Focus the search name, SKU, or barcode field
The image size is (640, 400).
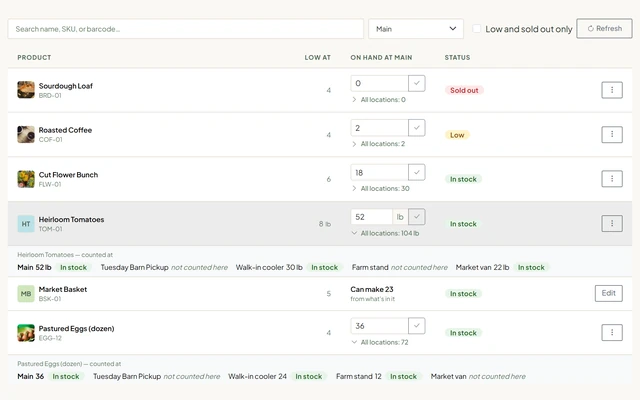click(x=186, y=29)
